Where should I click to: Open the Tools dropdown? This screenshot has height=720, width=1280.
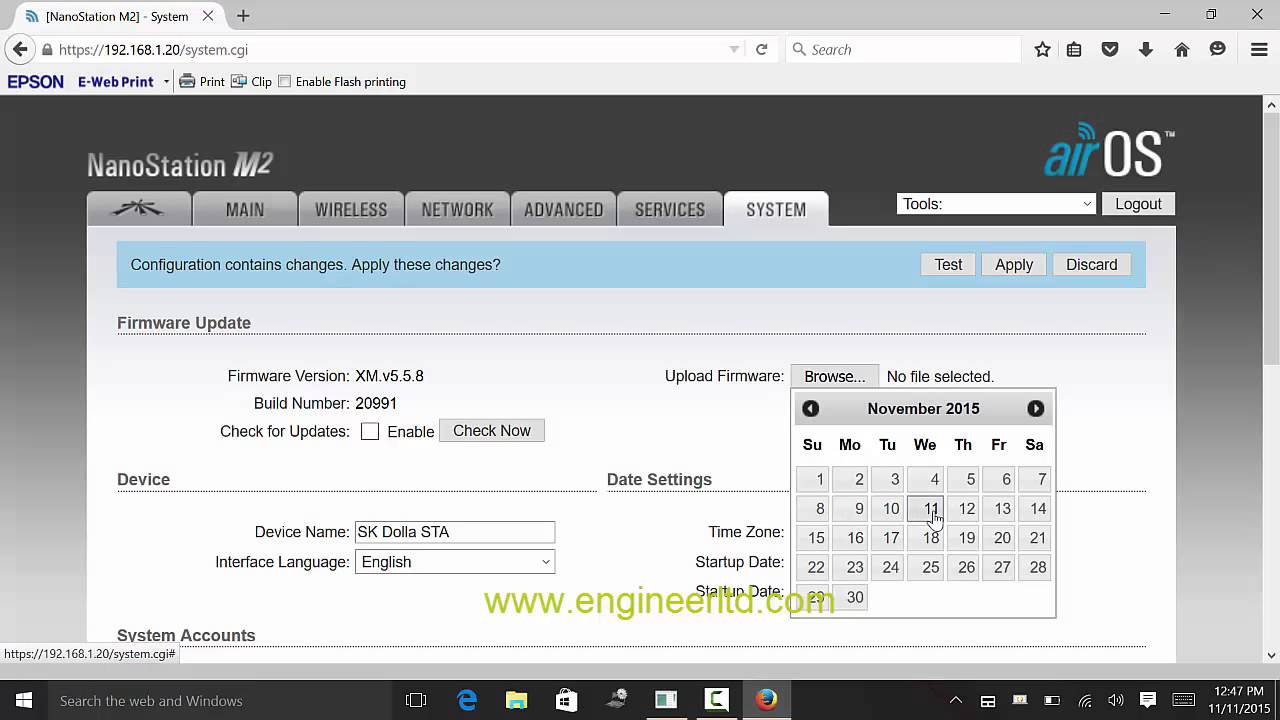pyautogui.click(x=996, y=204)
